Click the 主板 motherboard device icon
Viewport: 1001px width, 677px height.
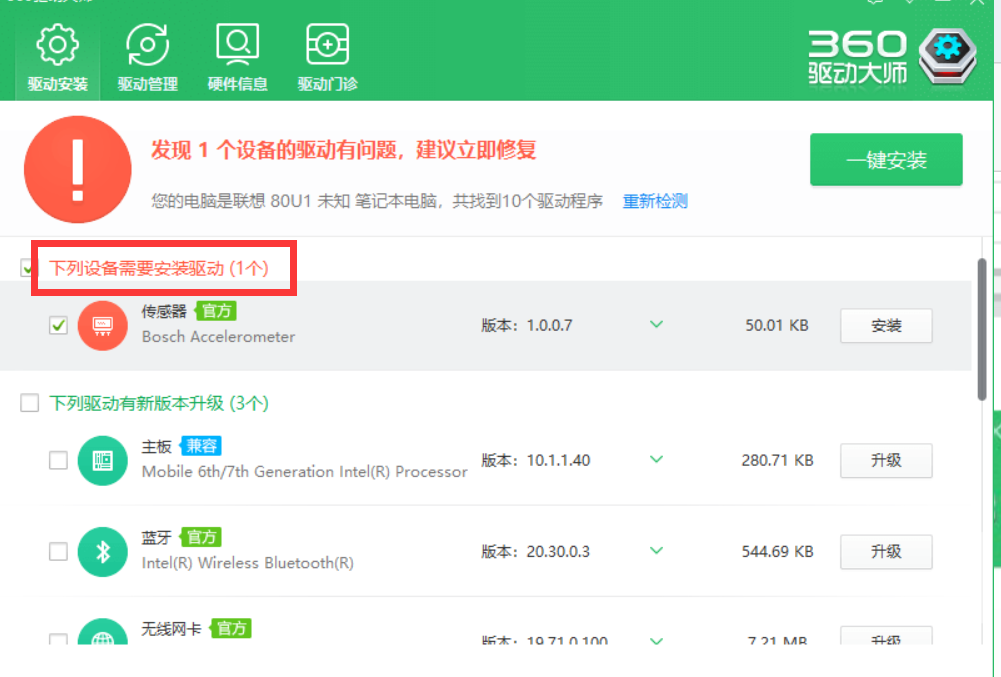pyautogui.click(x=103, y=460)
